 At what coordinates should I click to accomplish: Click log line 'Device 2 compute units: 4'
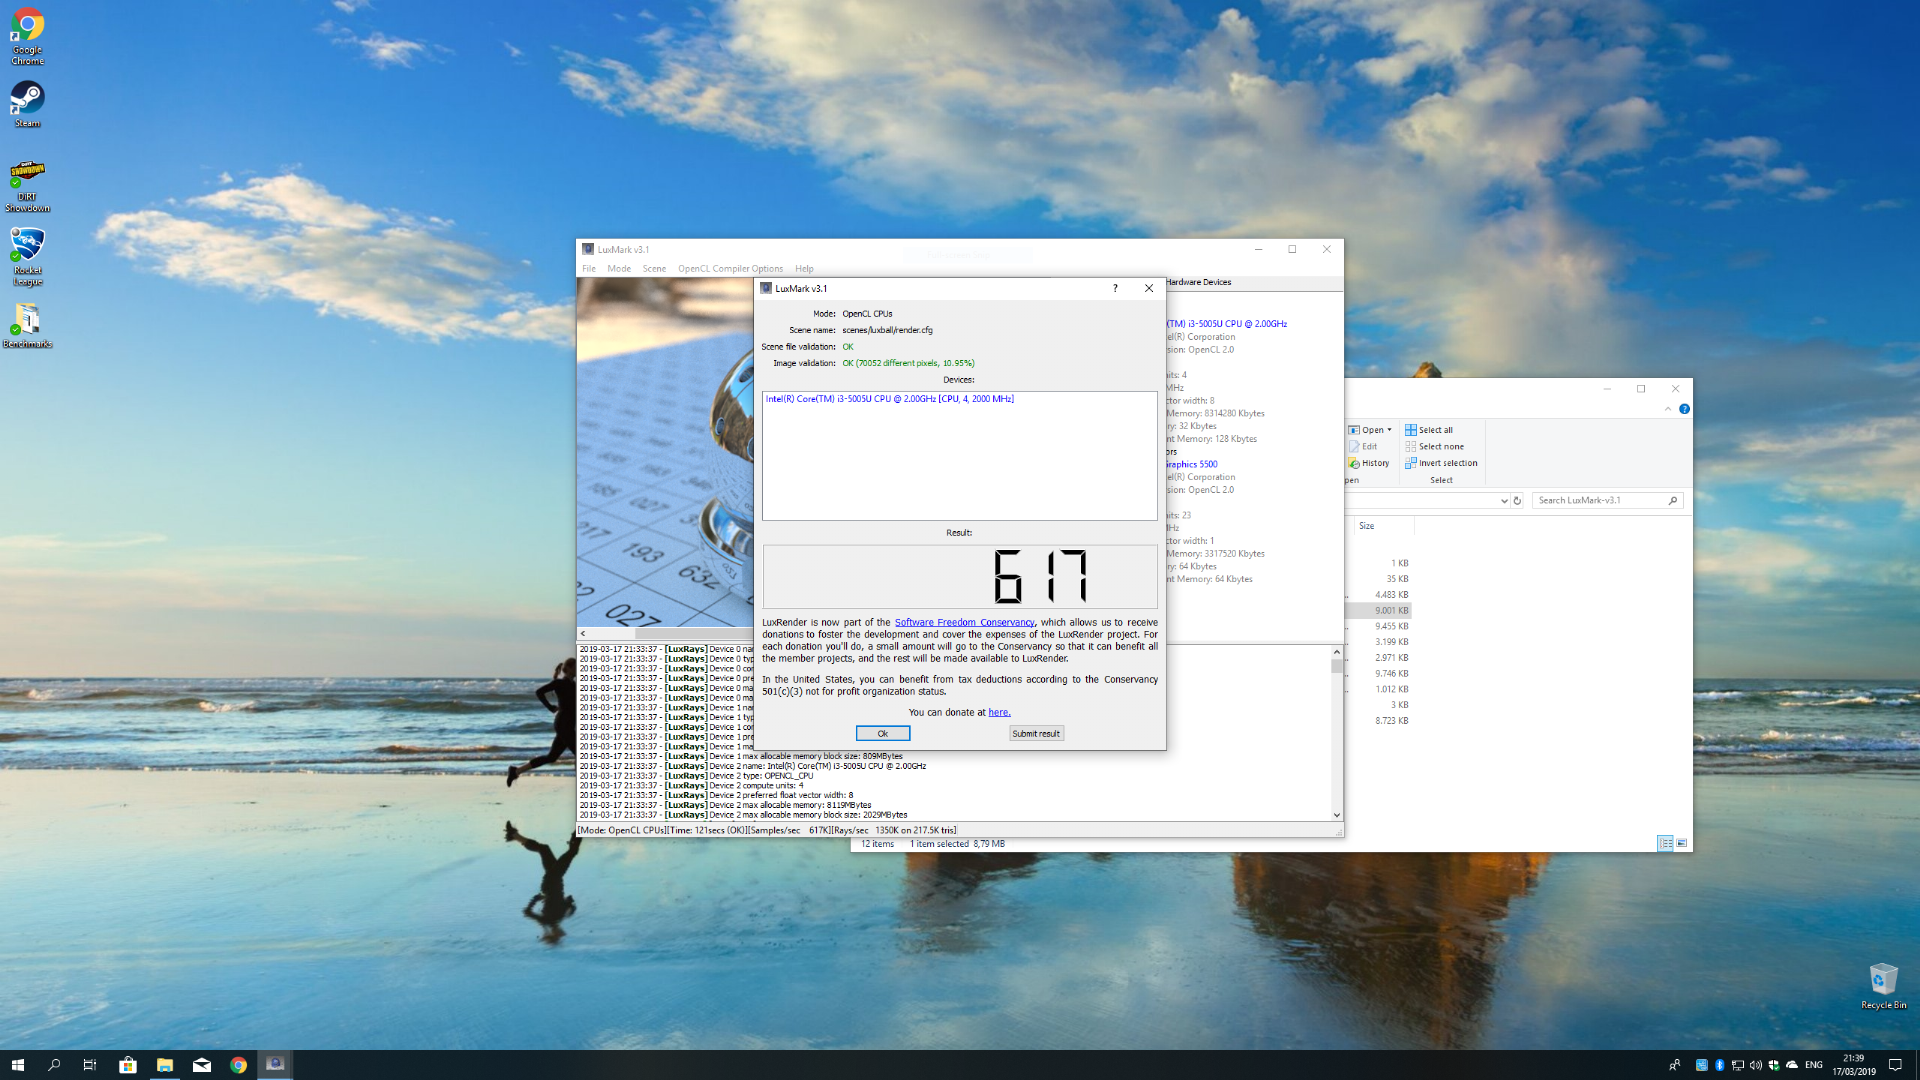tap(691, 786)
